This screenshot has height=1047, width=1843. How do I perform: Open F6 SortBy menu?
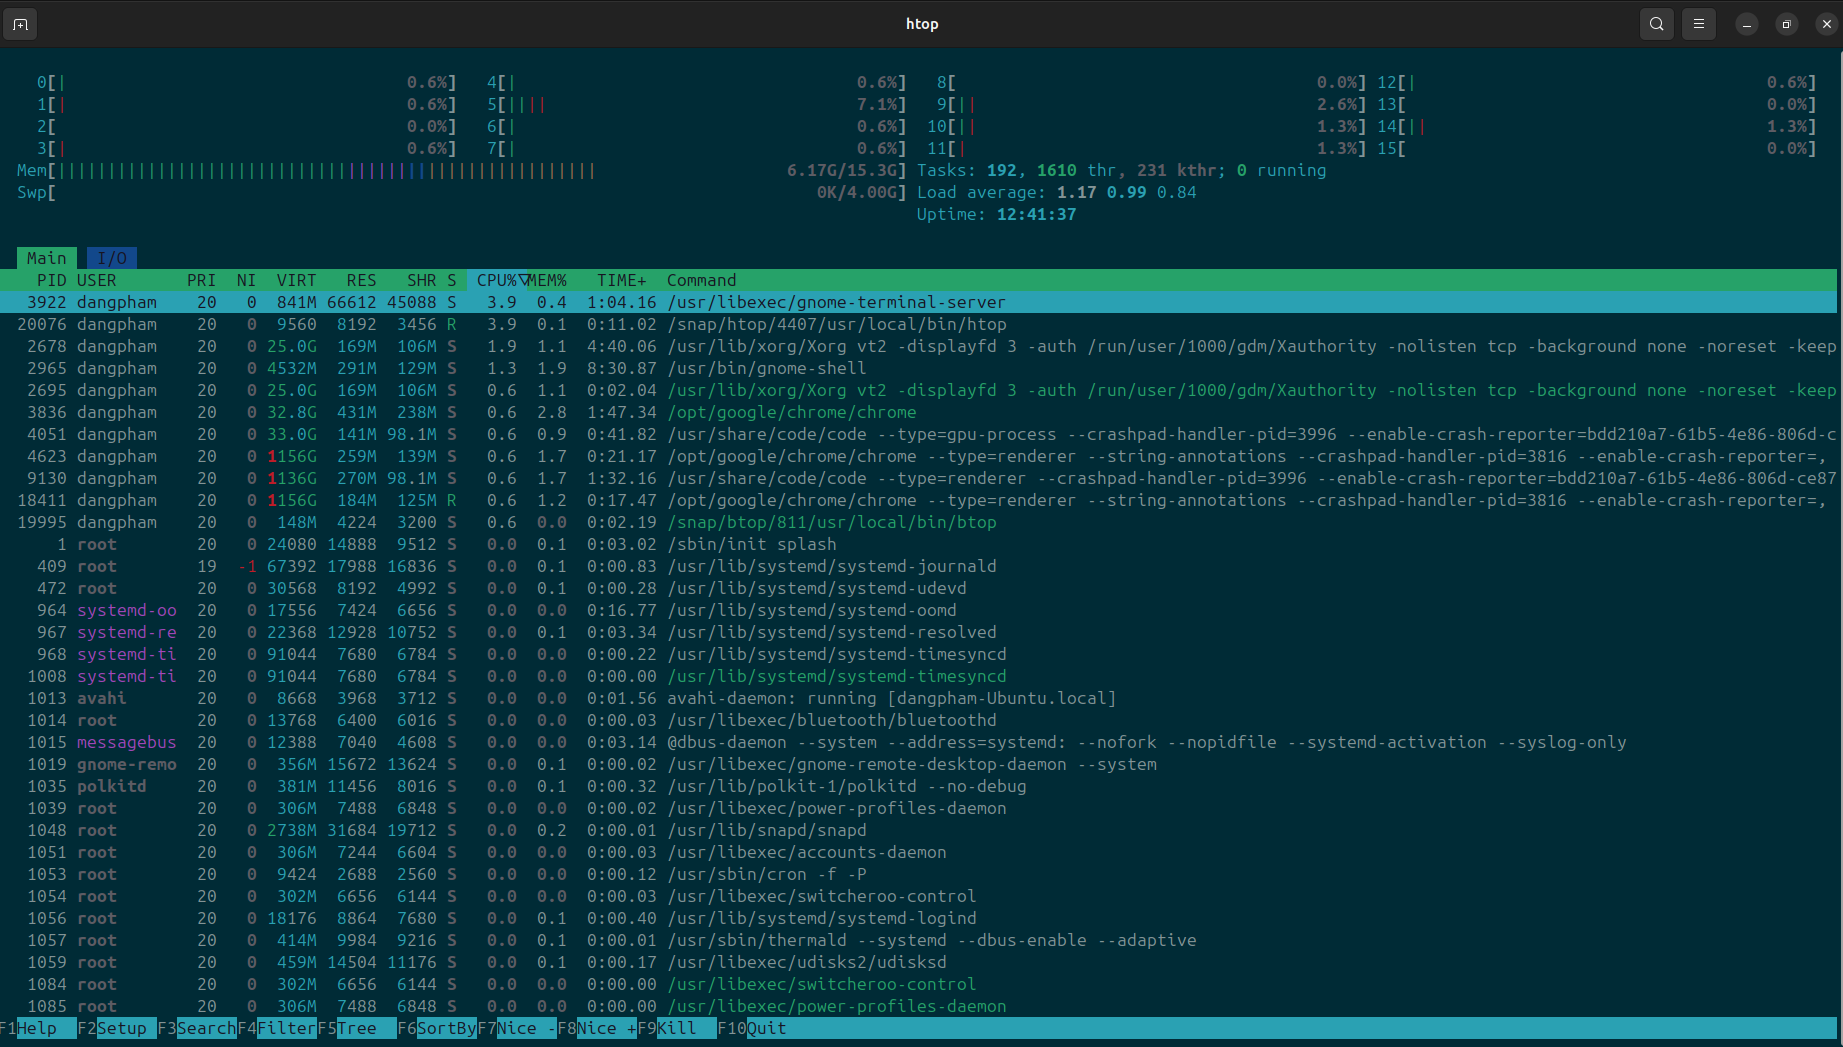click(x=437, y=1028)
